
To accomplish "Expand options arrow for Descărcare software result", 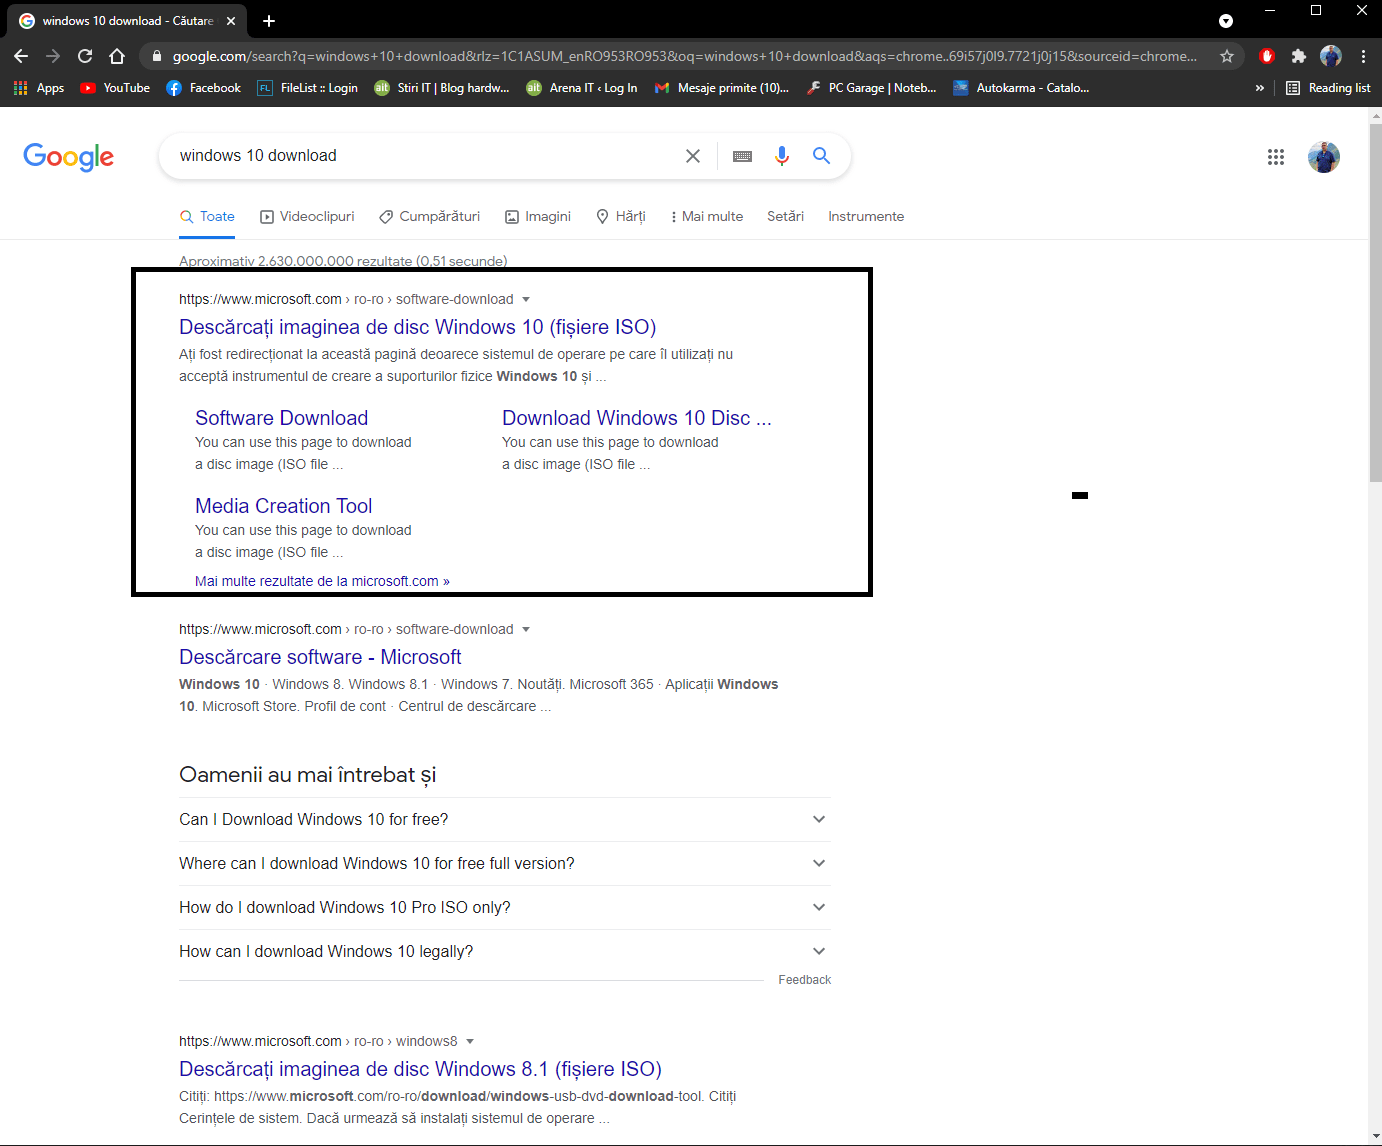I will (x=526, y=629).
